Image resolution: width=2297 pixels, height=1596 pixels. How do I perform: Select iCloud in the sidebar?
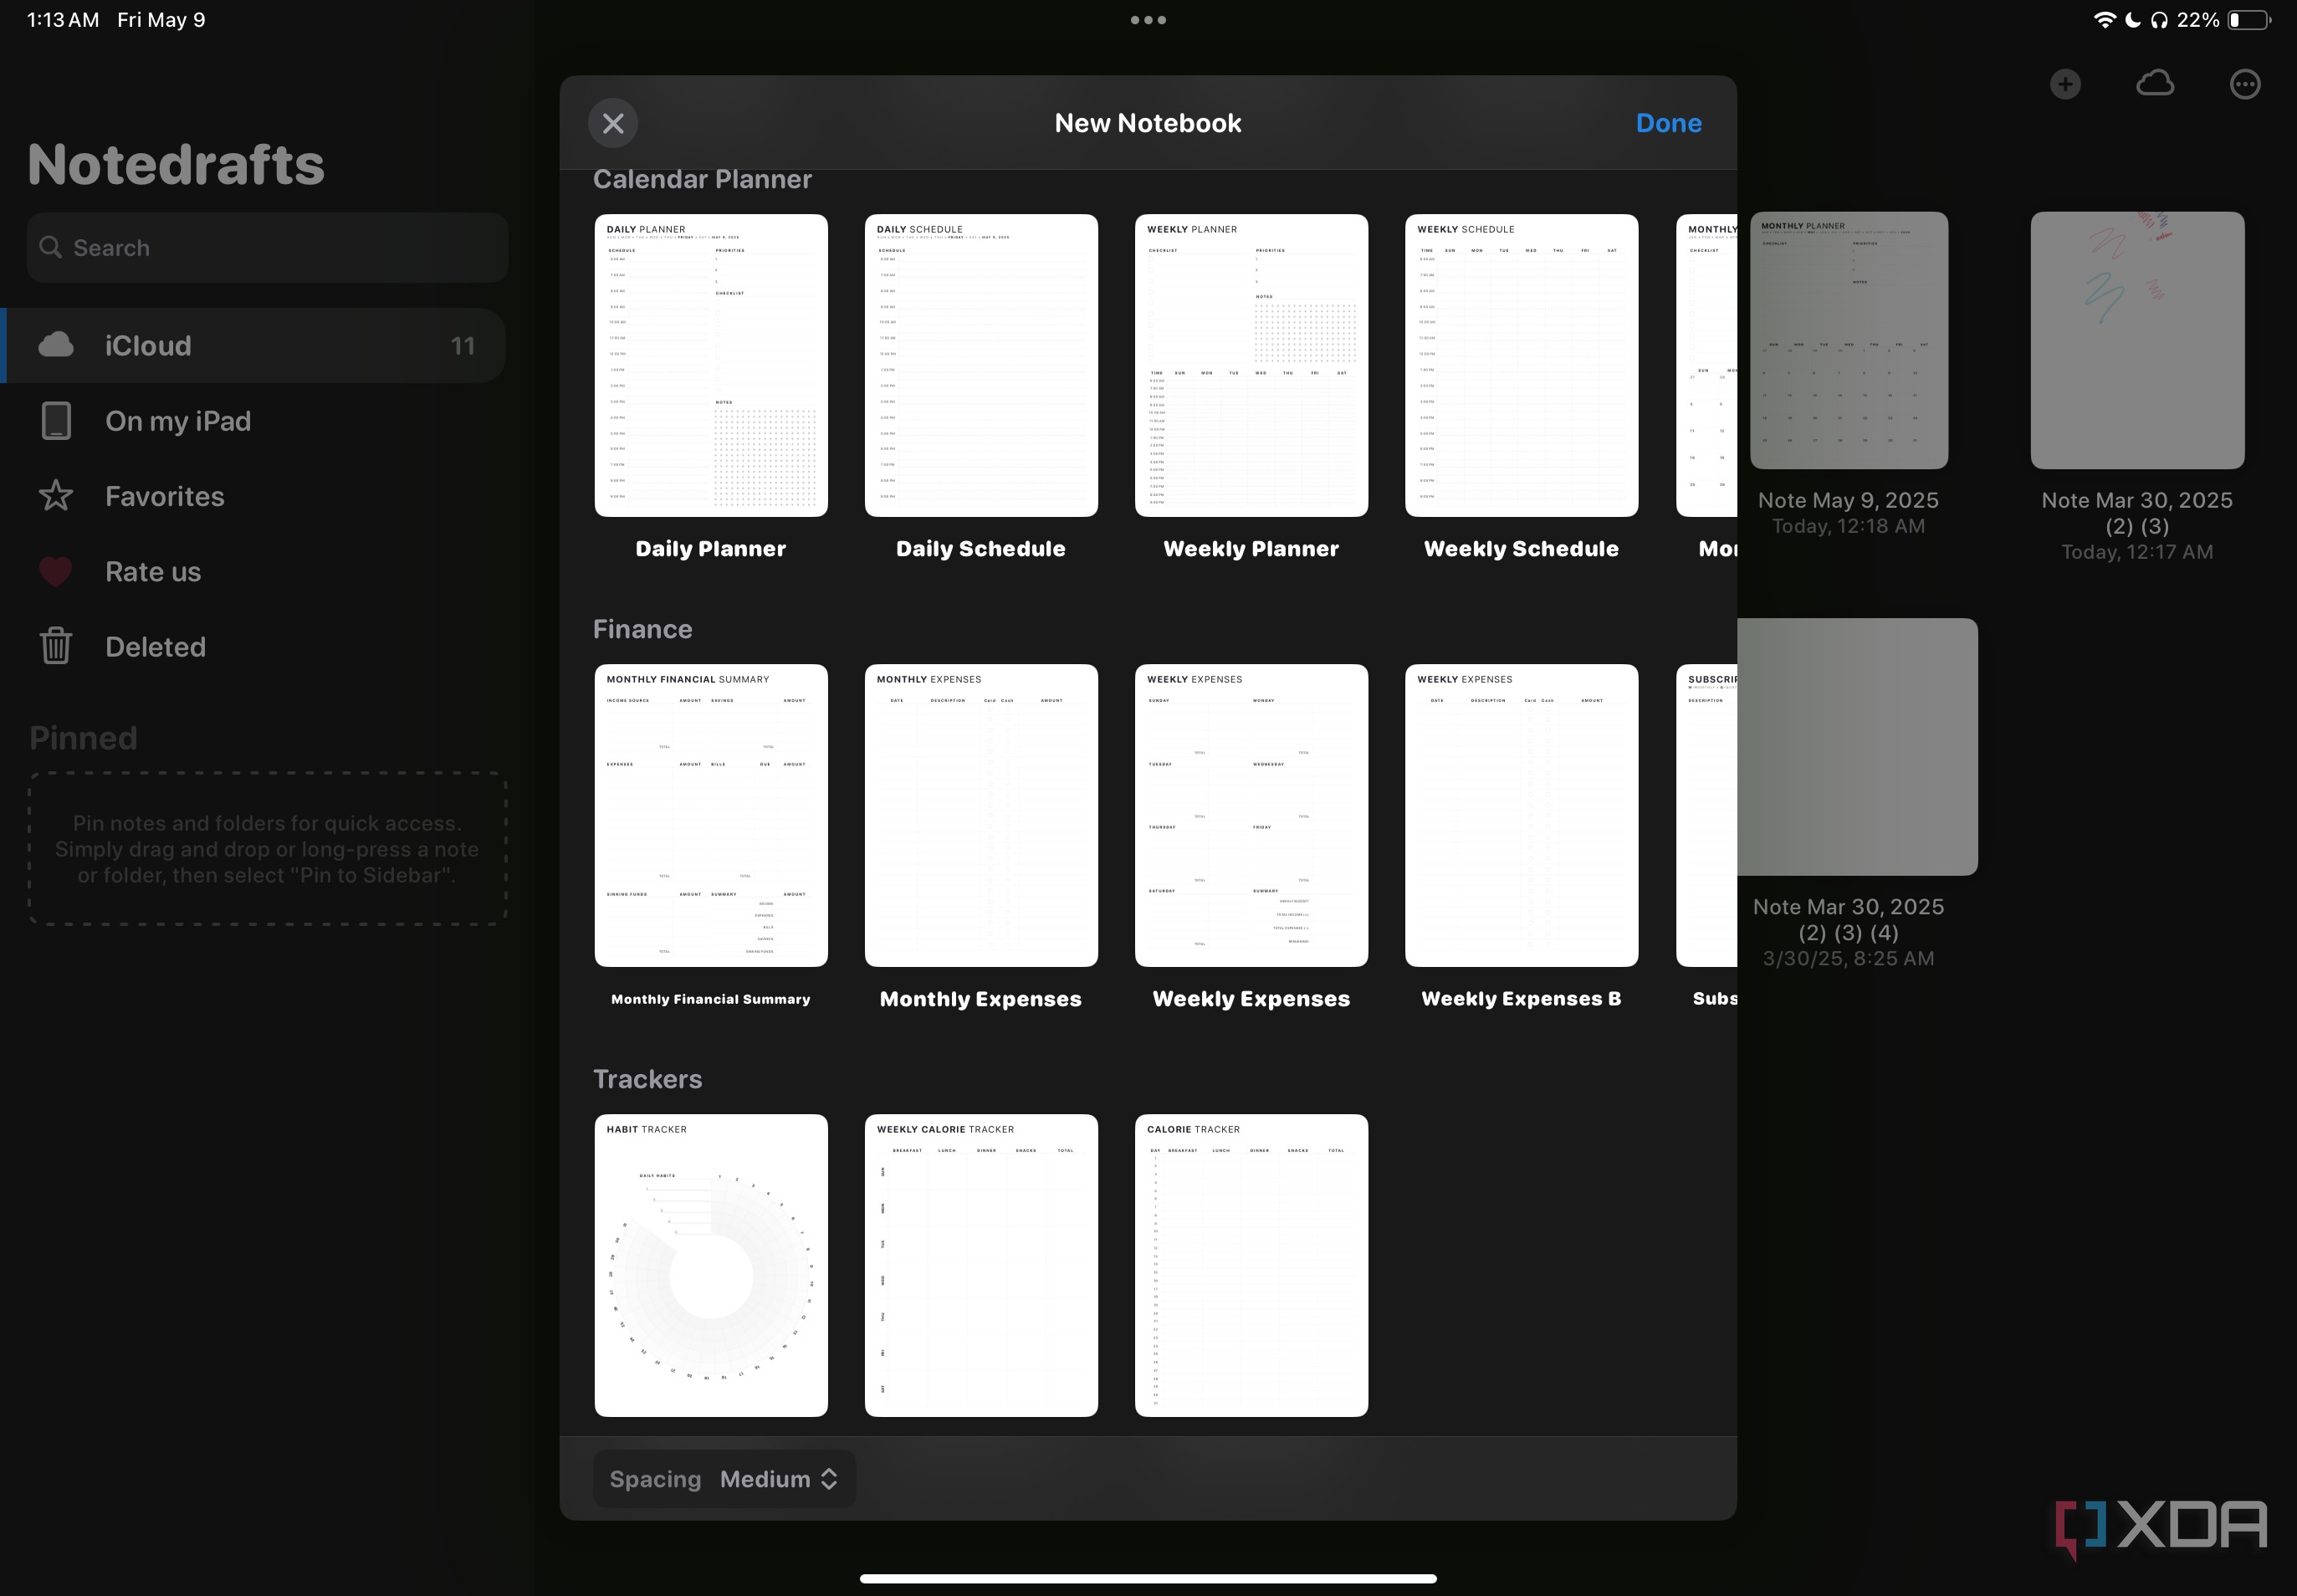(x=148, y=345)
